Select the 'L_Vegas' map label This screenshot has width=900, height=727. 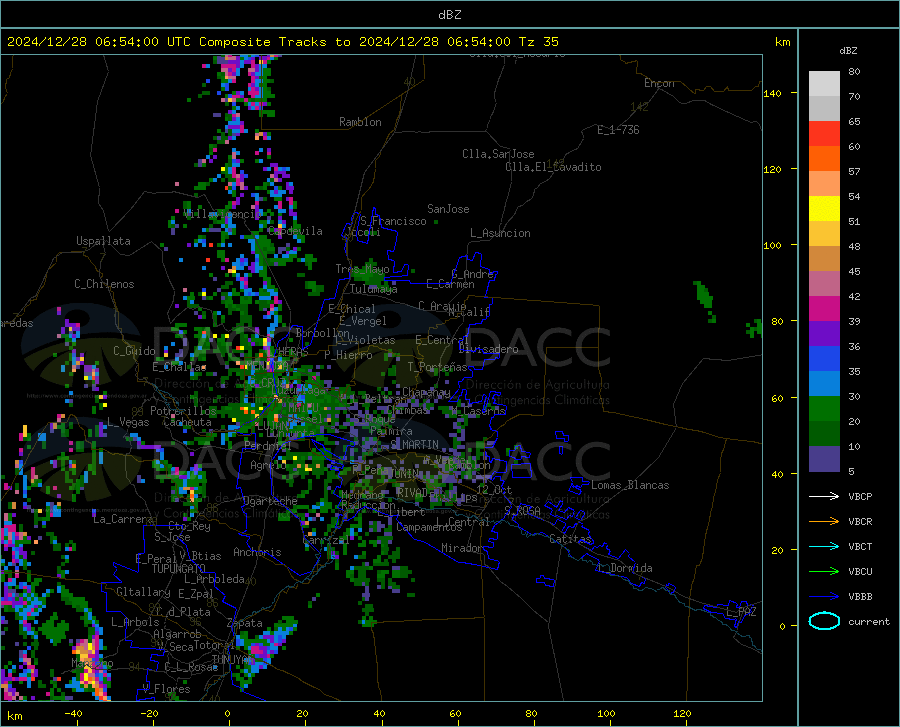pos(128,422)
